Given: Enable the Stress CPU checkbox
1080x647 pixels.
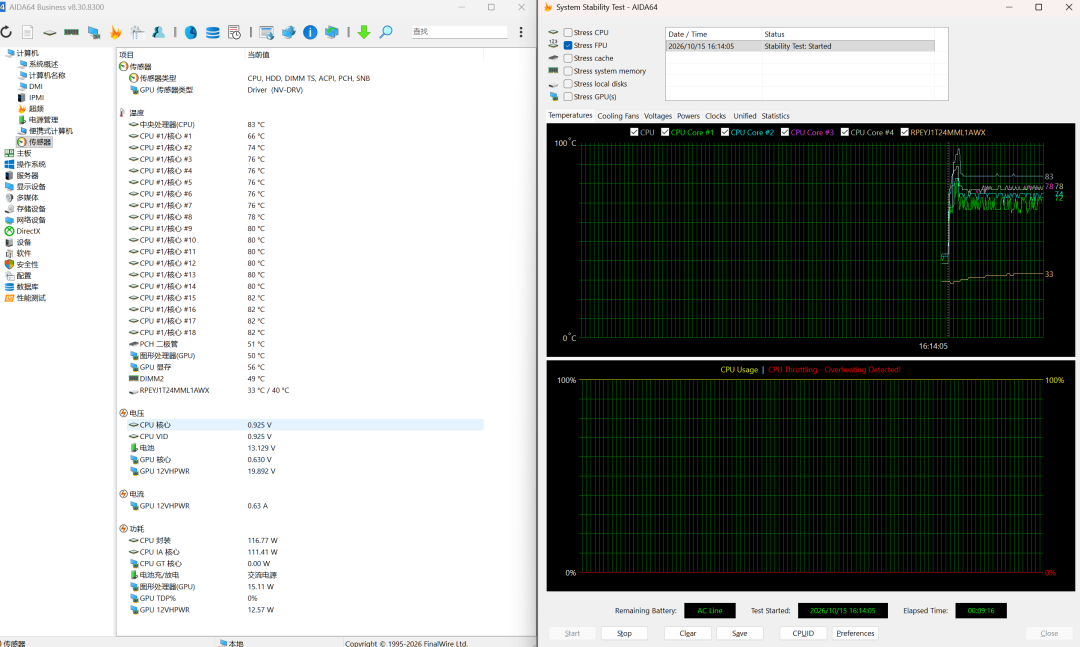Looking at the screenshot, I should [568, 32].
